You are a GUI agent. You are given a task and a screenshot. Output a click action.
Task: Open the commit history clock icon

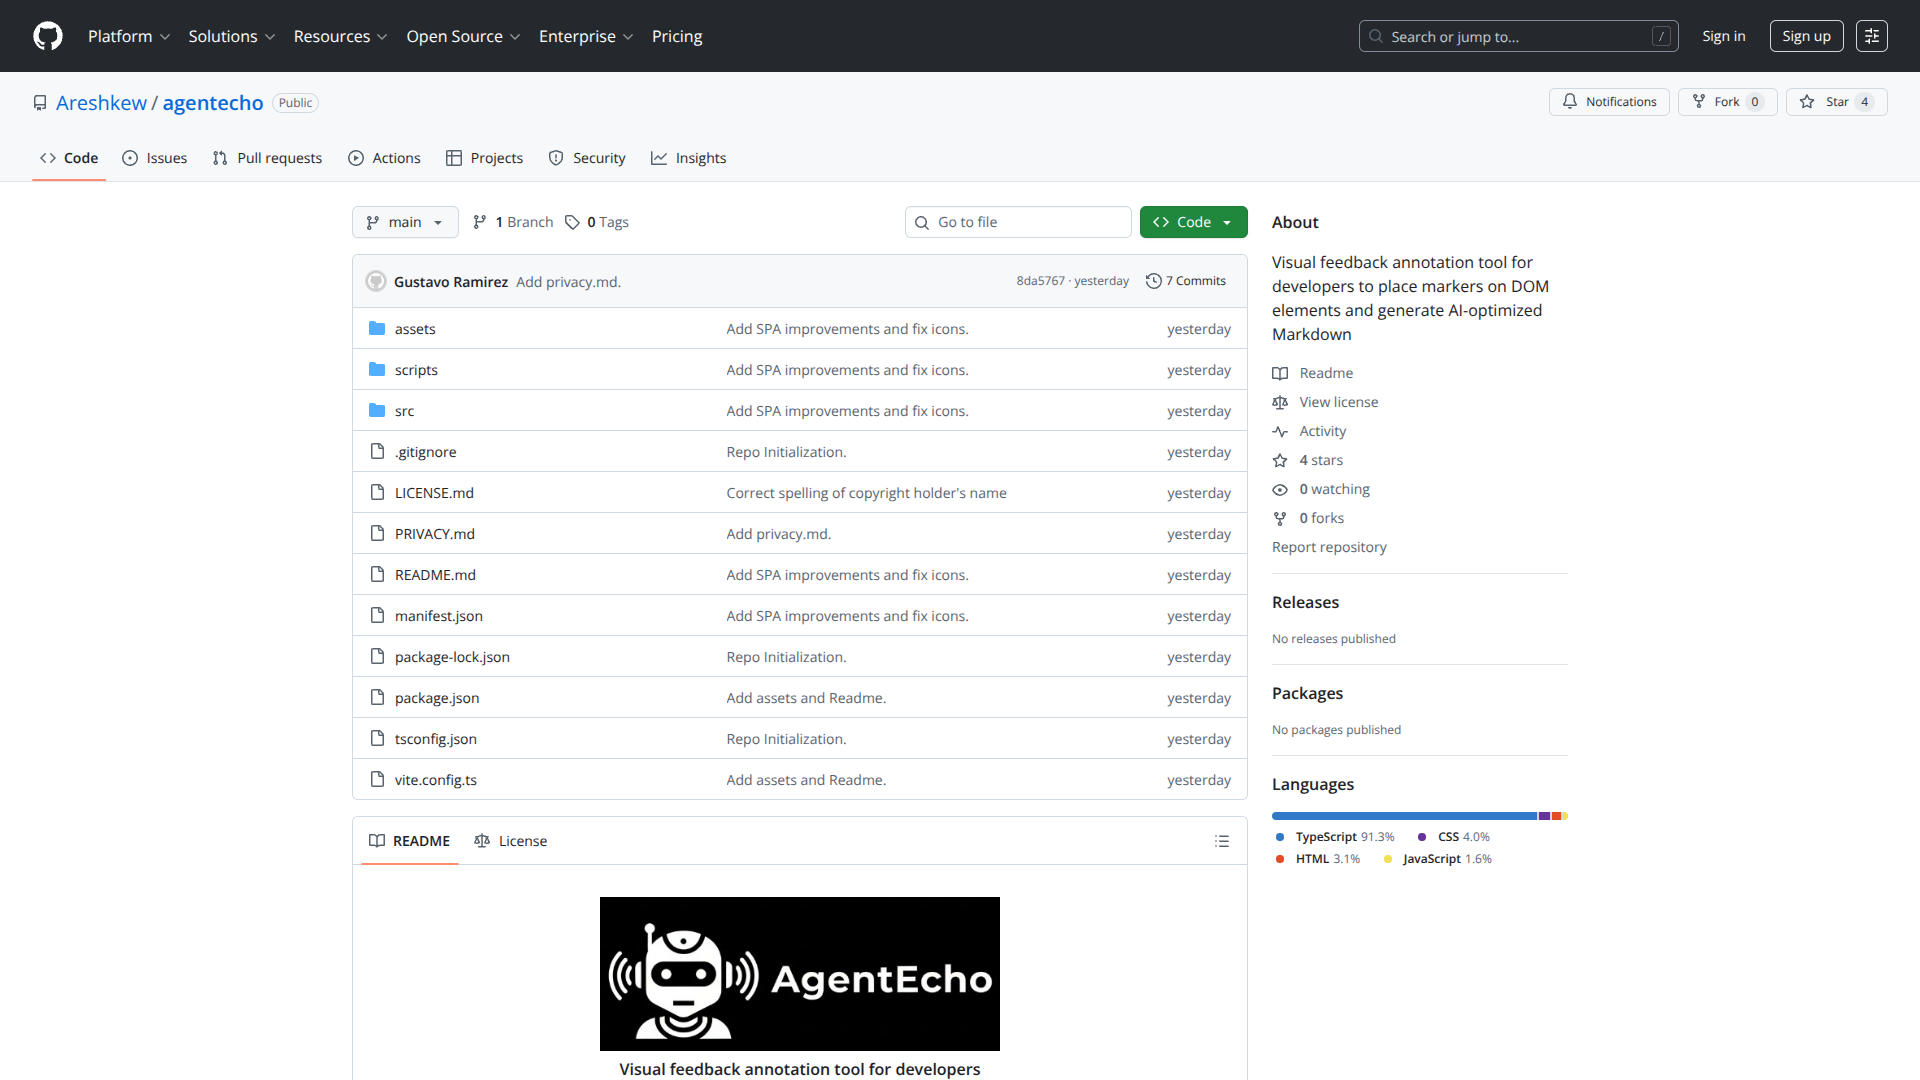click(1154, 281)
